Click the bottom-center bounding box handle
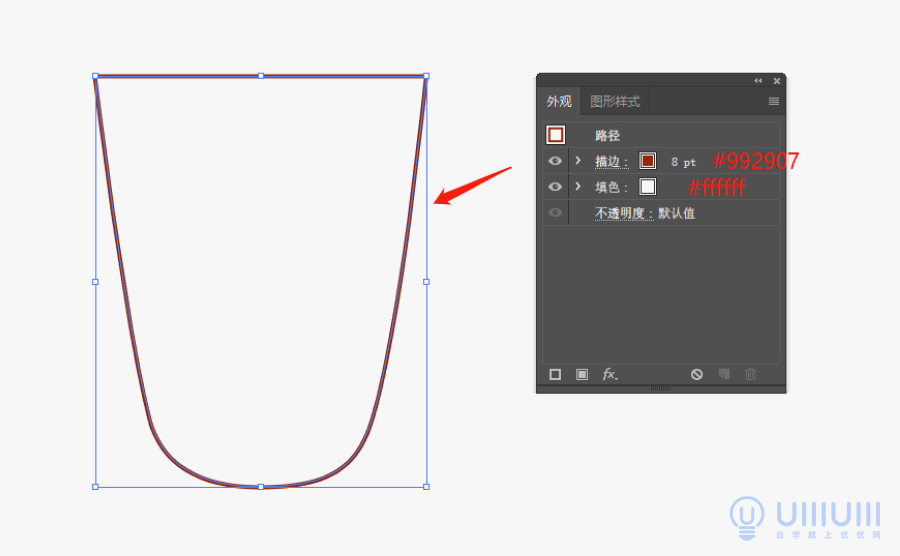This screenshot has width=900, height=556. click(x=261, y=487)
